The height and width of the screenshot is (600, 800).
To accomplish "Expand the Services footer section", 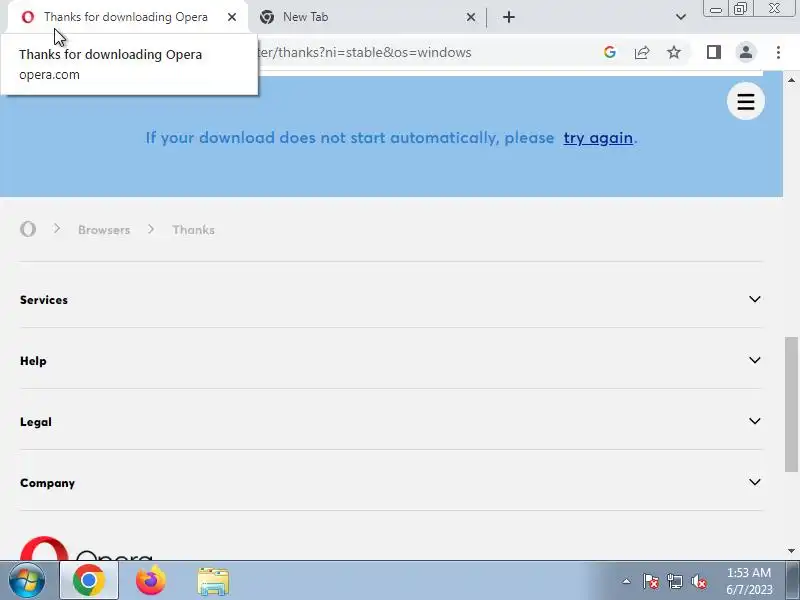I will (x=391, y=299).
